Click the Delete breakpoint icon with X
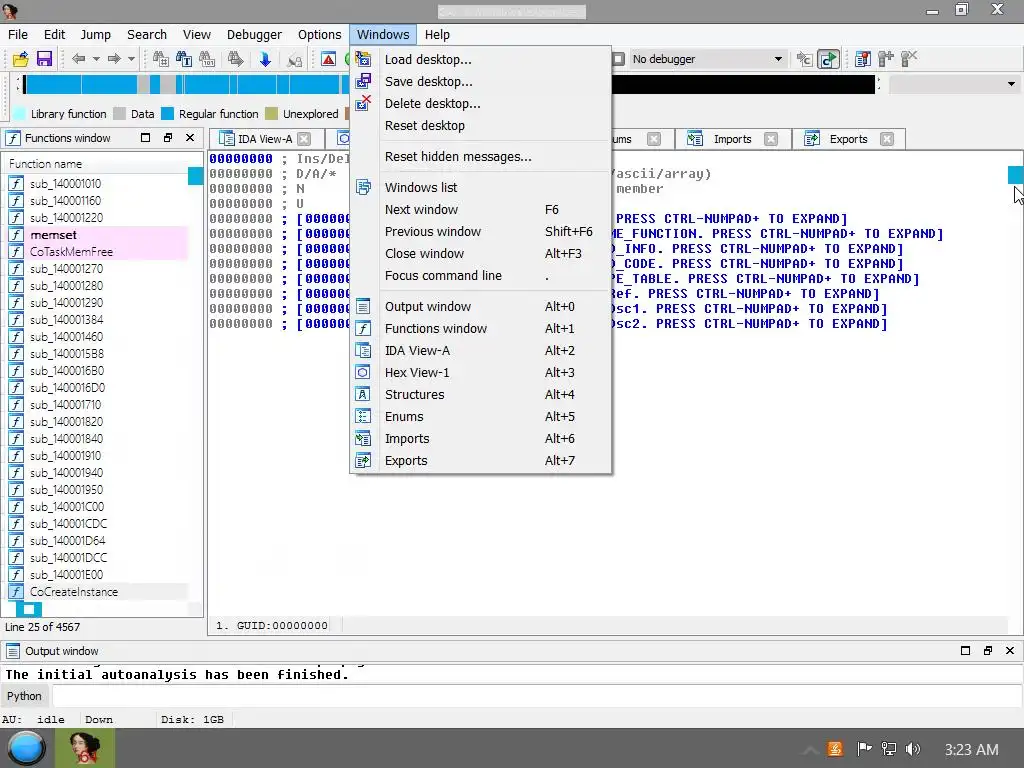The height and width of the screenshot is (768, 1024). click(x=908, y=59)
